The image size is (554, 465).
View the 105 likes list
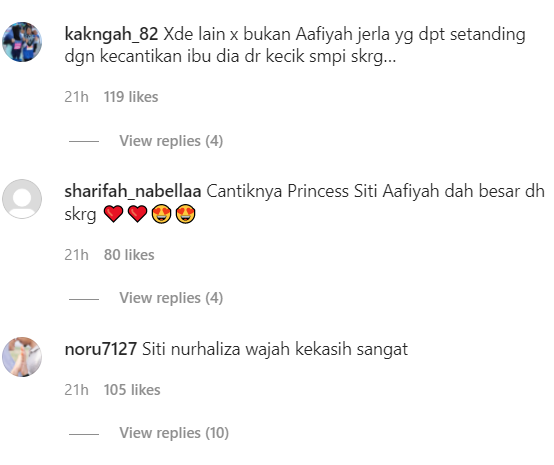(x=132, y=390)
